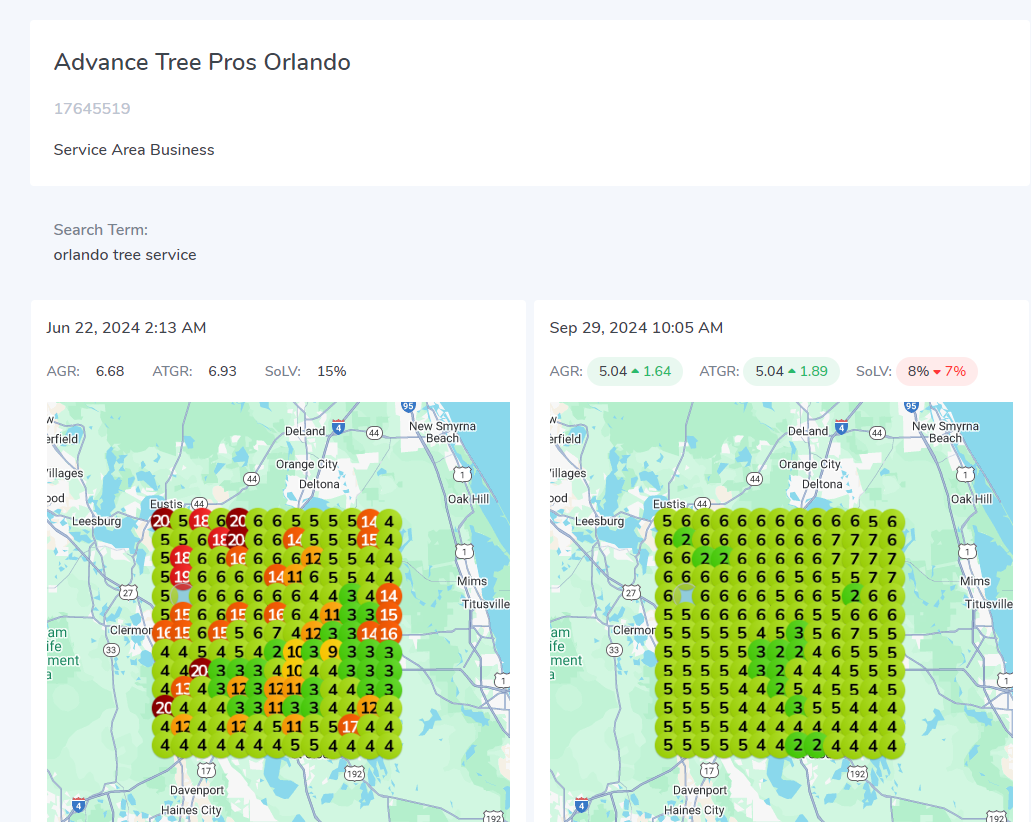Viewport: 1031px width, 822px height.
Task: Click the rank 13 marker on June map
Action: pos(182,689)
